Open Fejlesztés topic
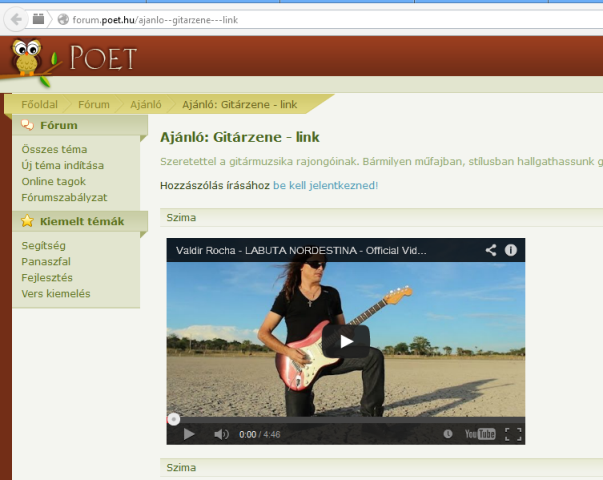Image resolution: width=603 pixels, height=480 pixels. pos(47,278)
